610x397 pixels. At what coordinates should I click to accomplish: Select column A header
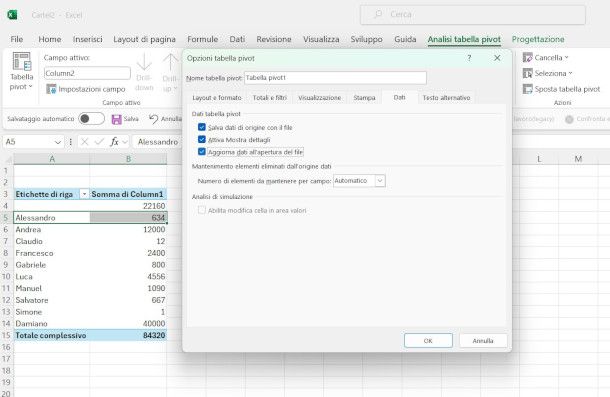[x=52, y=159]
